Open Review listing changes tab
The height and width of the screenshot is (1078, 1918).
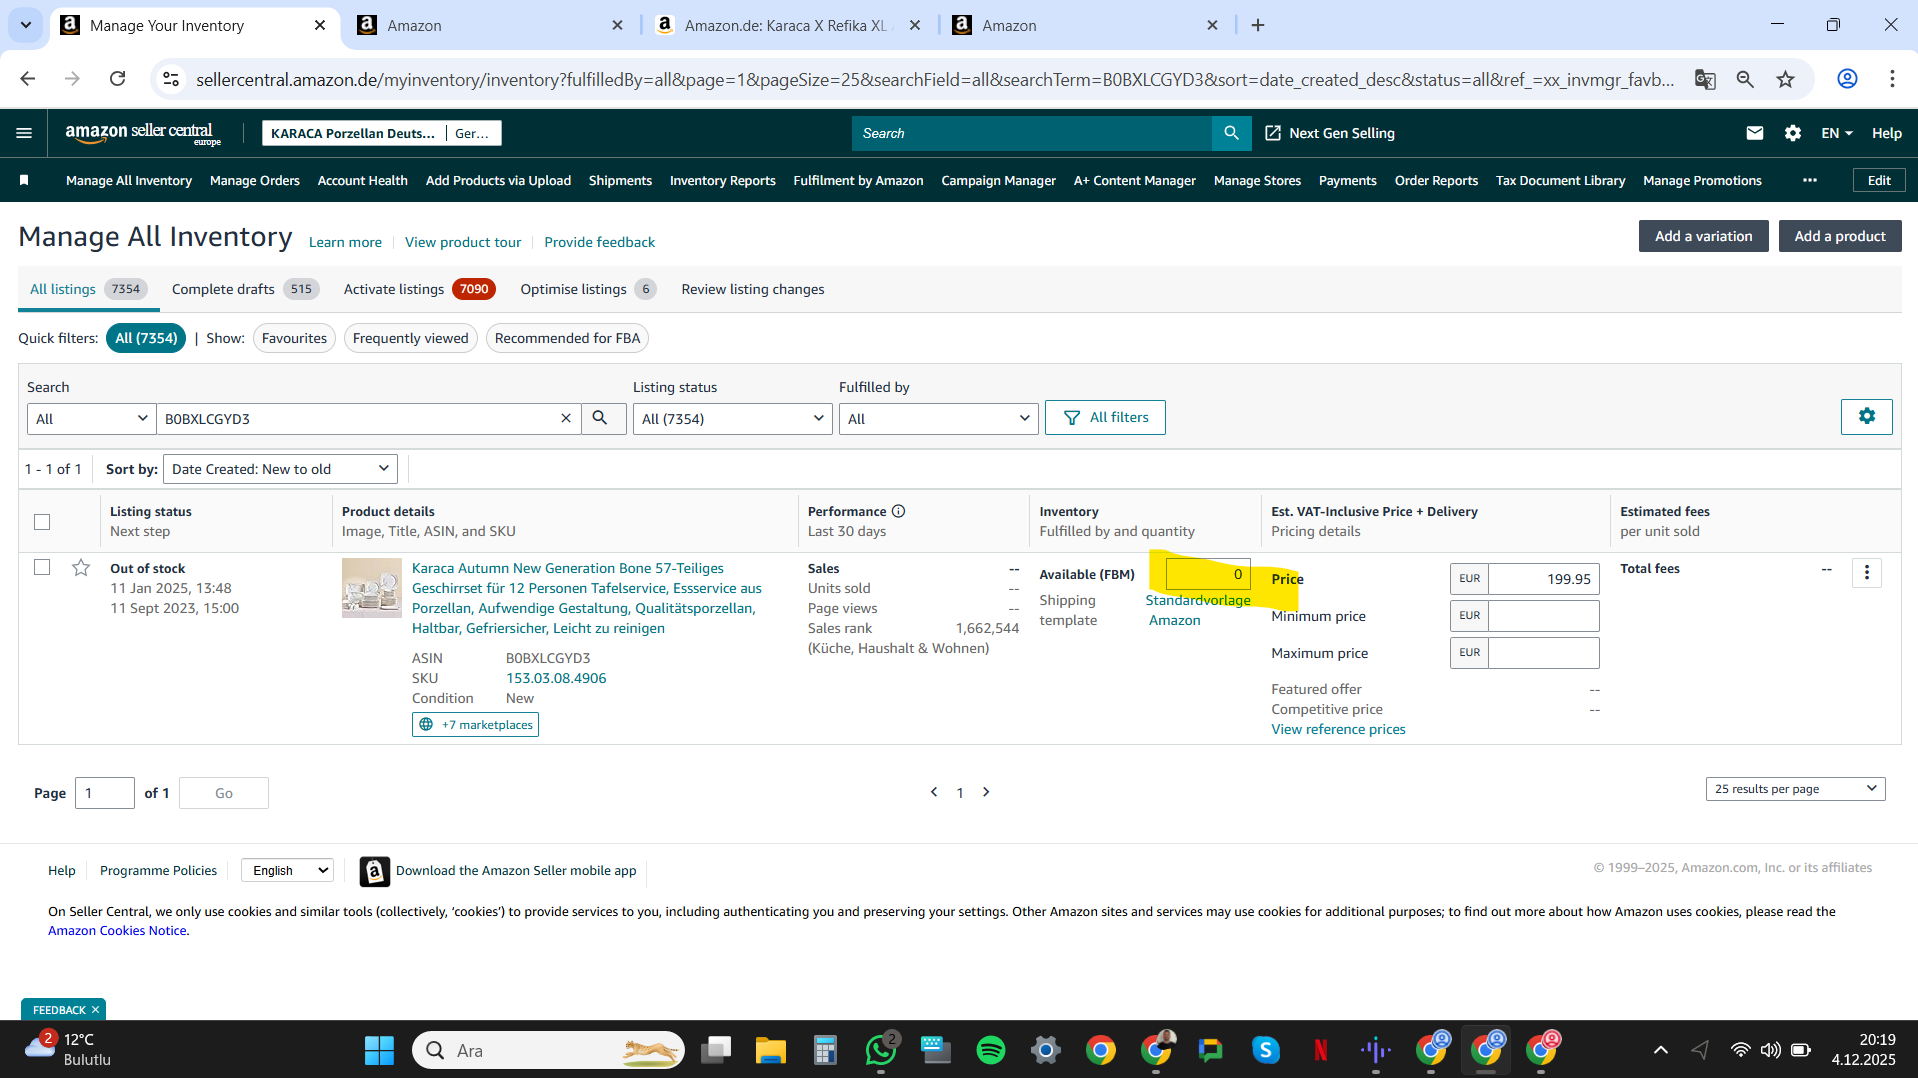753,289
